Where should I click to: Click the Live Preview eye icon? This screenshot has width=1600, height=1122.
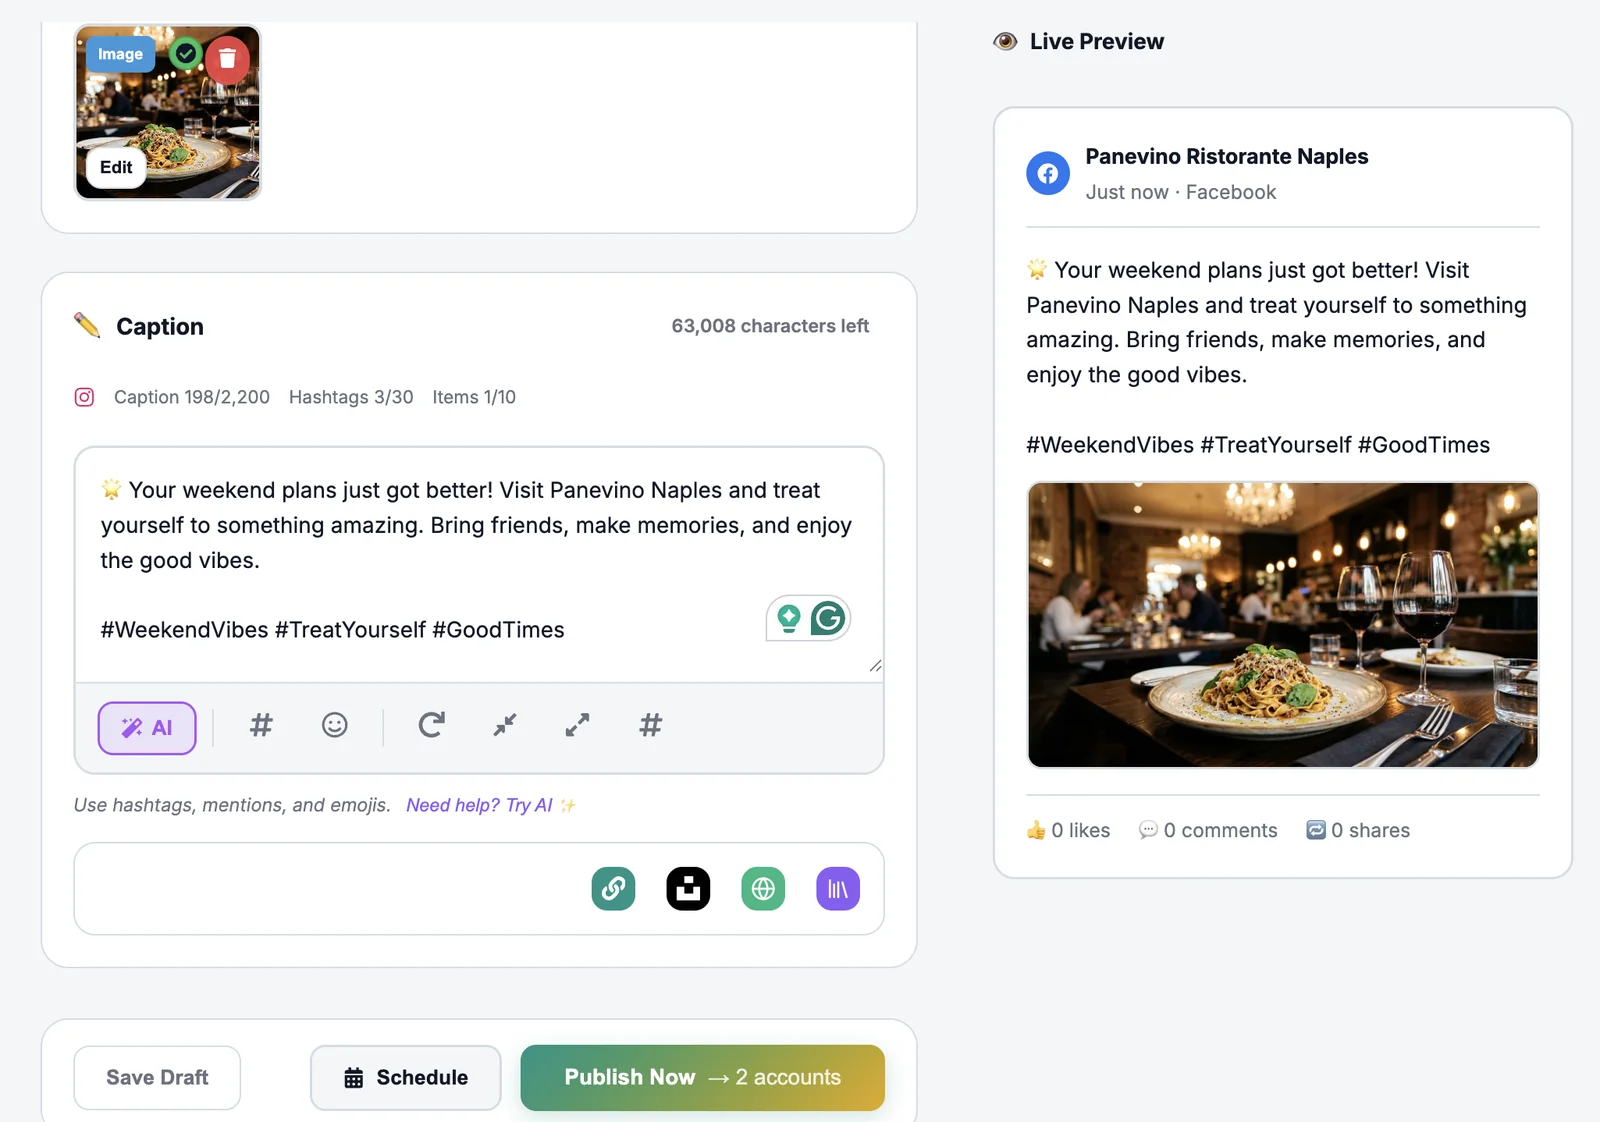tap(1005, 41)
